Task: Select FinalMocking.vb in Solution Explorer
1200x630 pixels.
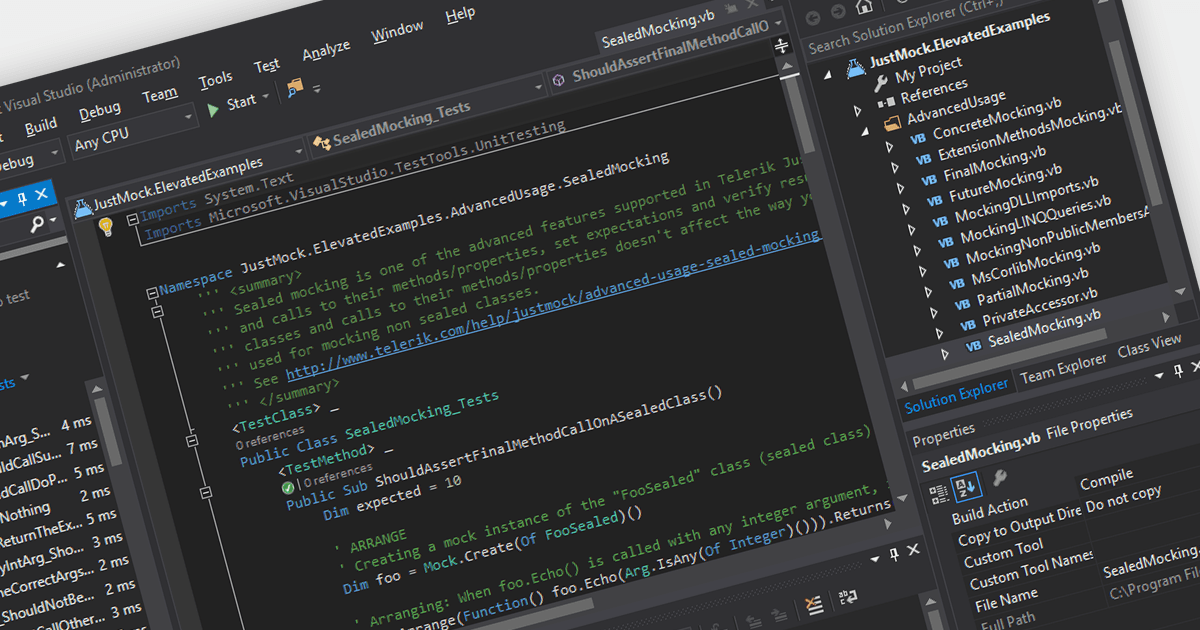Action: 995,164
